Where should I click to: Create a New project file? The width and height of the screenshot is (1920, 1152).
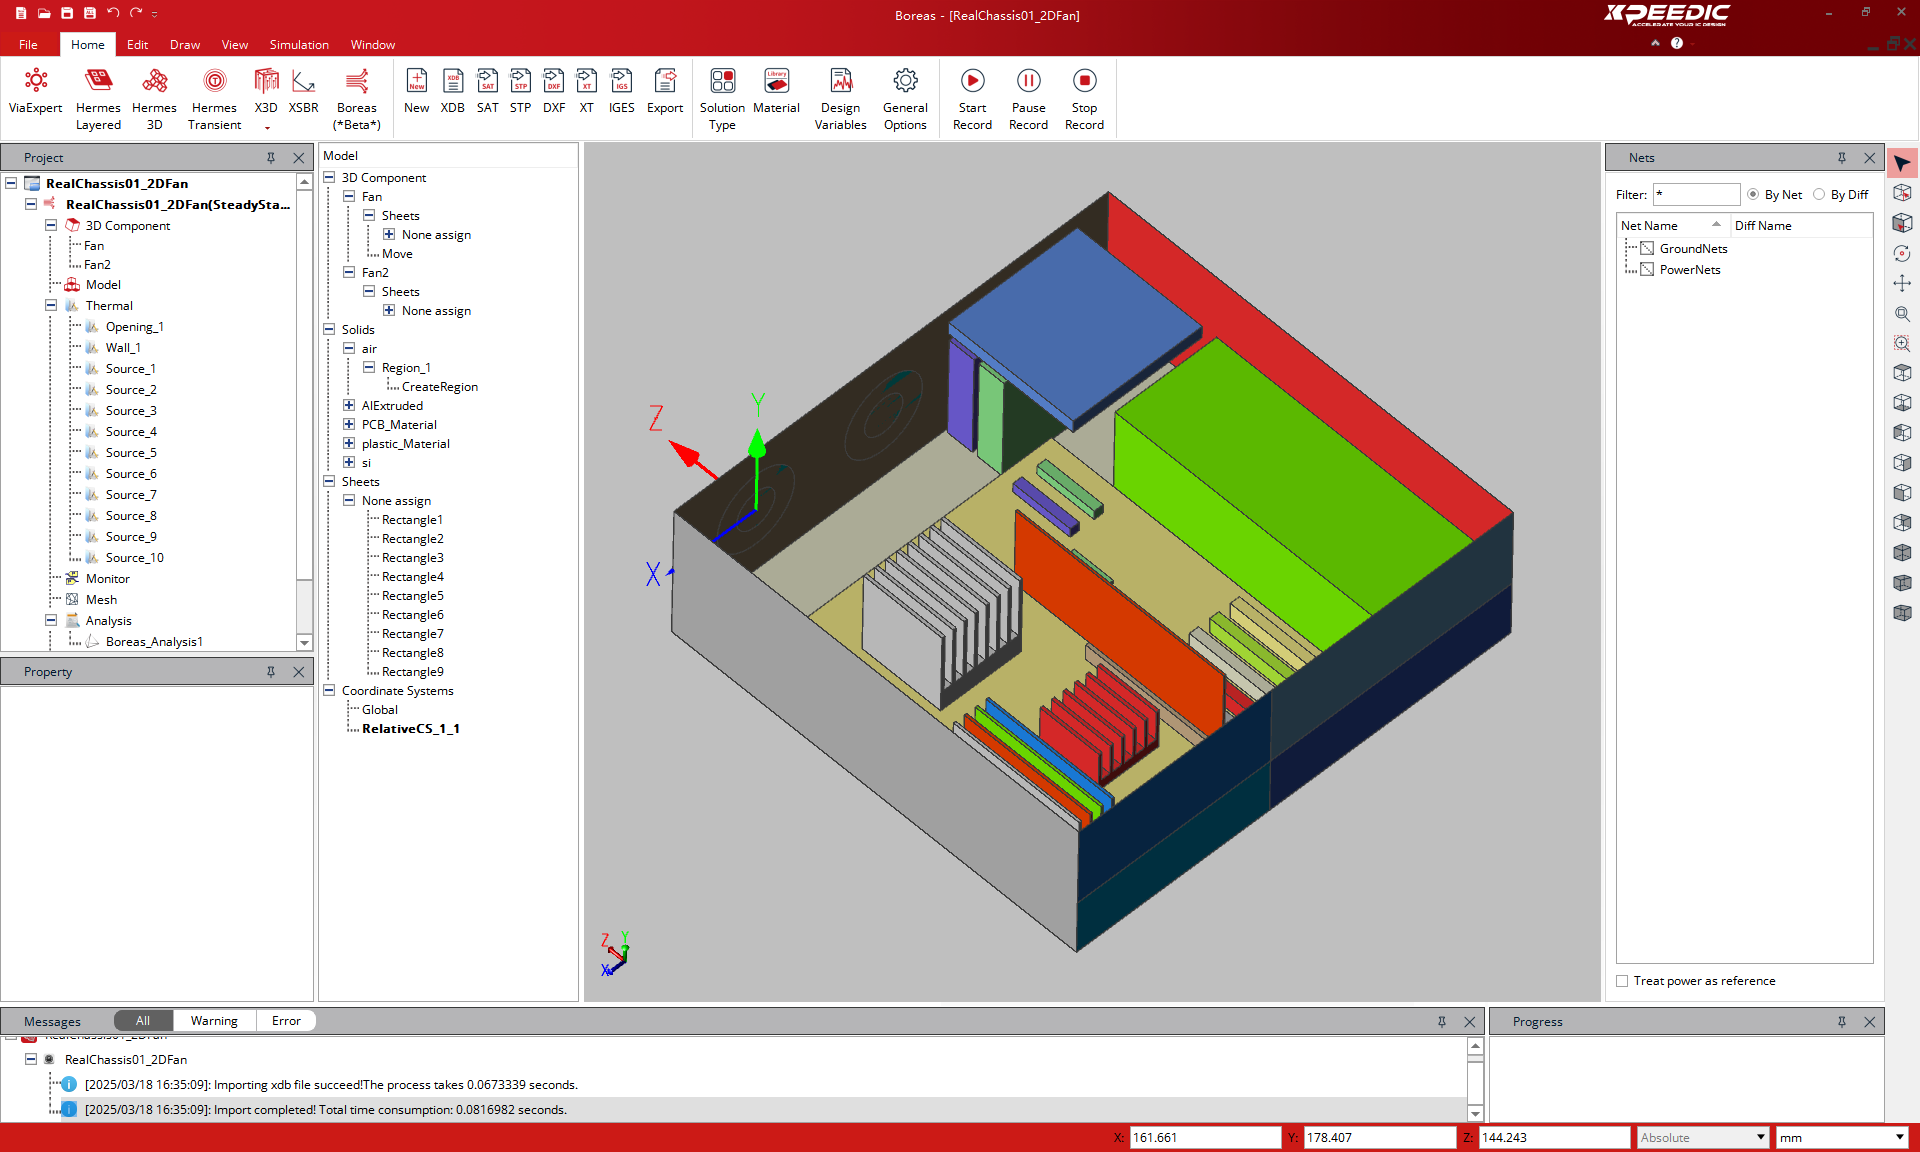click(x=416, y=92)
